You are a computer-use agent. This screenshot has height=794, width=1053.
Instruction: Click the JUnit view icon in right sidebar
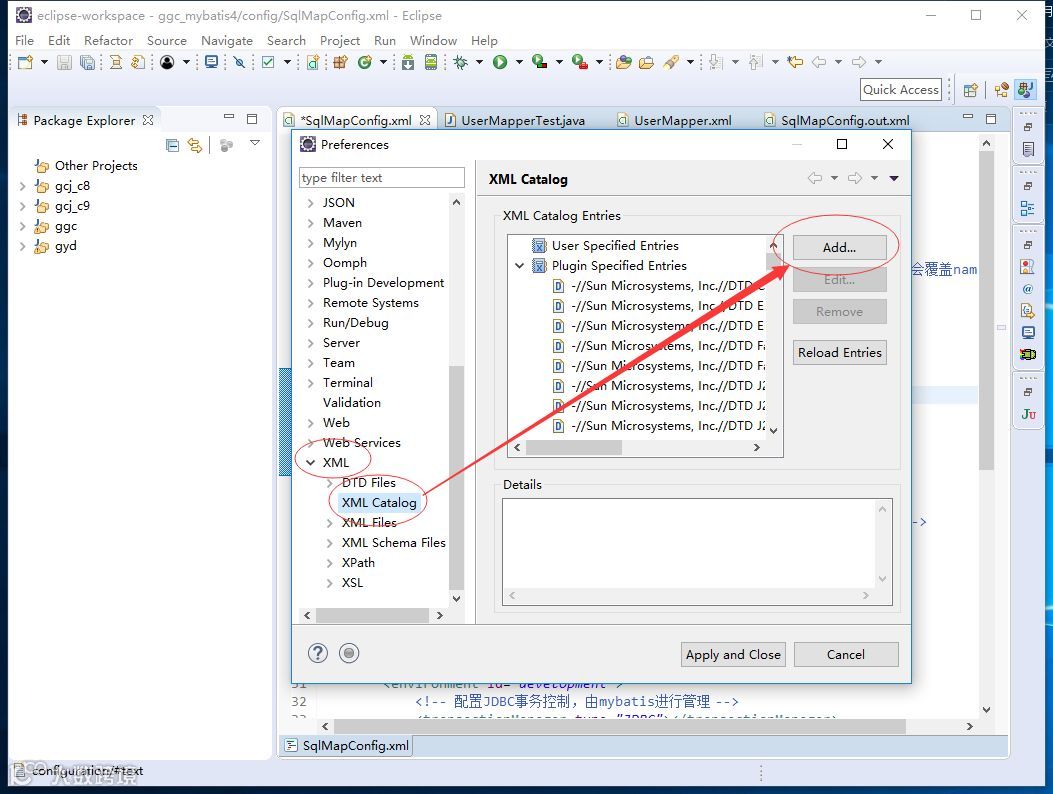[1028, 414]
